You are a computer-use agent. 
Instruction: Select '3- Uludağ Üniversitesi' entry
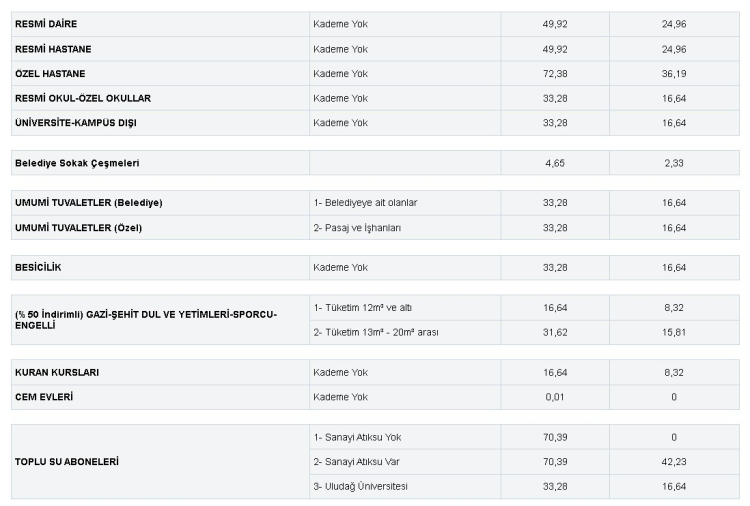[360, 486]
